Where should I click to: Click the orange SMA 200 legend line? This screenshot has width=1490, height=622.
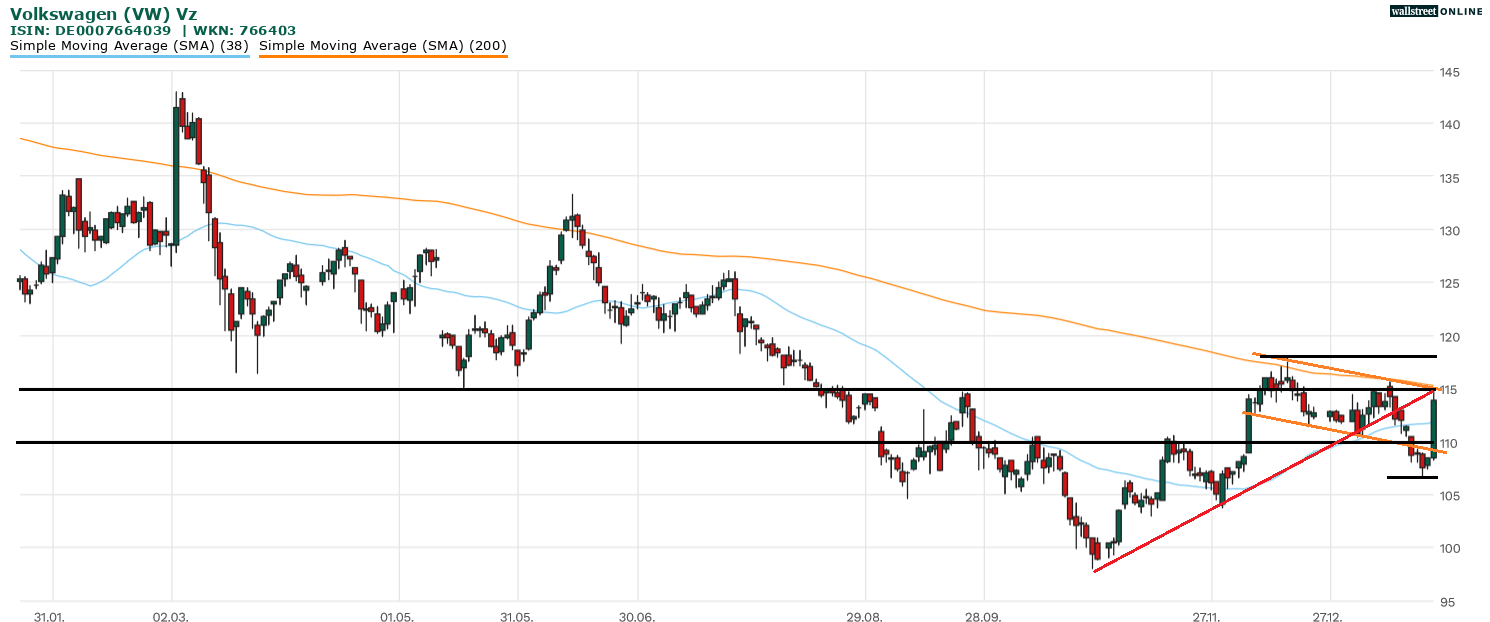click(383, 57)
